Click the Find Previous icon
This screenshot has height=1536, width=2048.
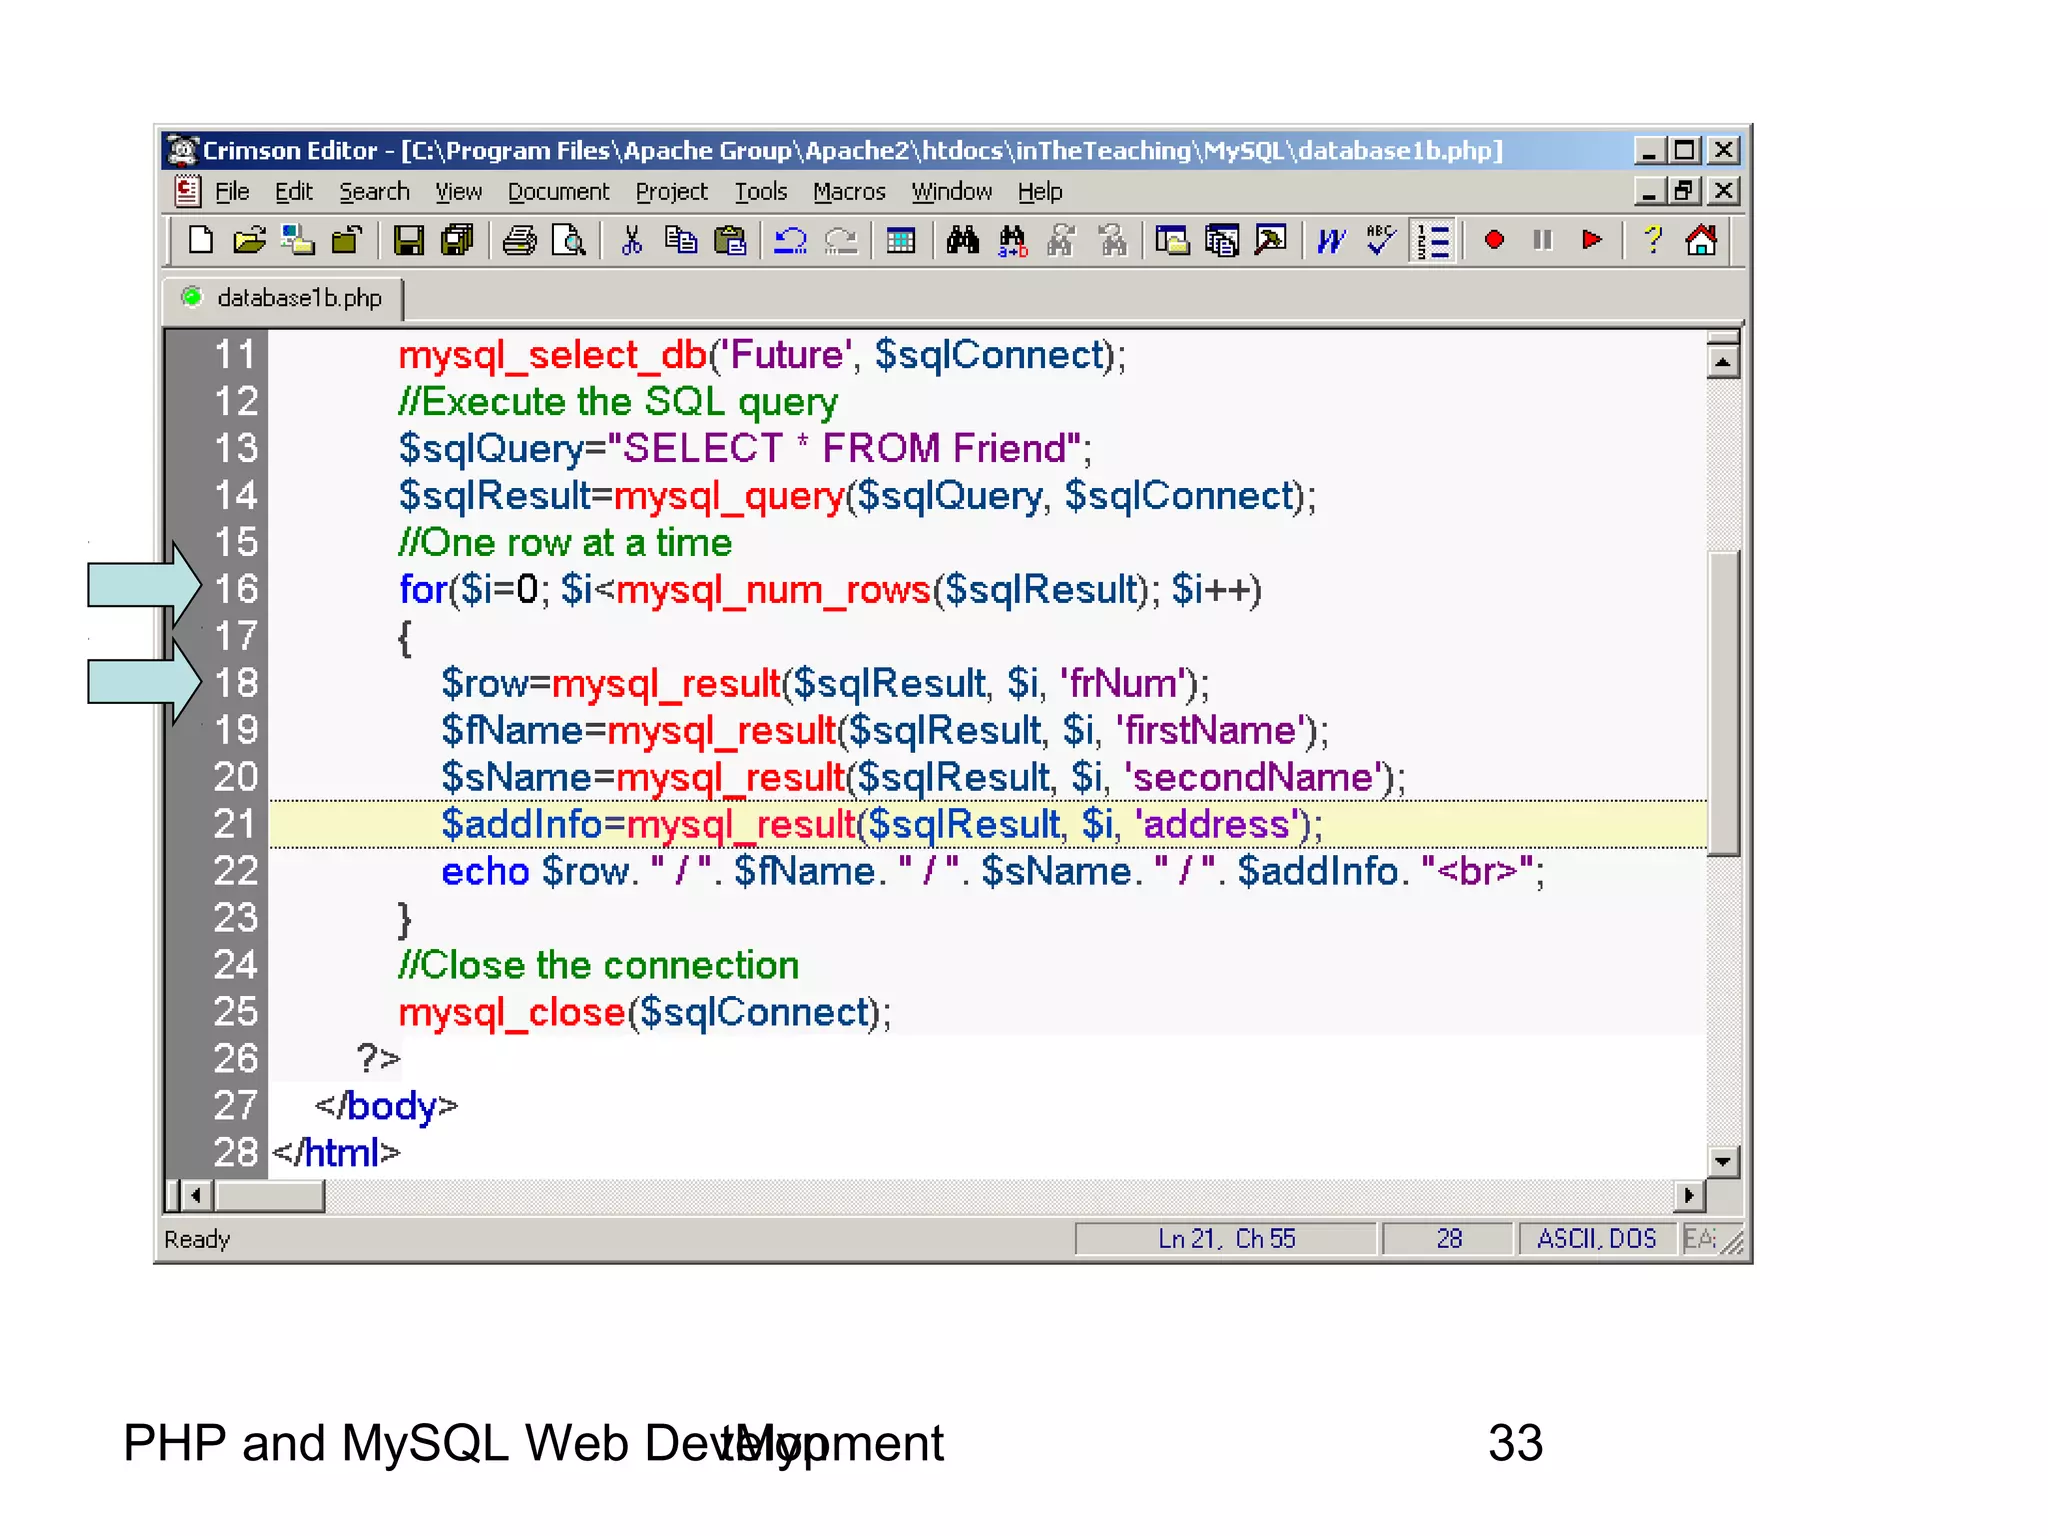[x=1111, y=241]
